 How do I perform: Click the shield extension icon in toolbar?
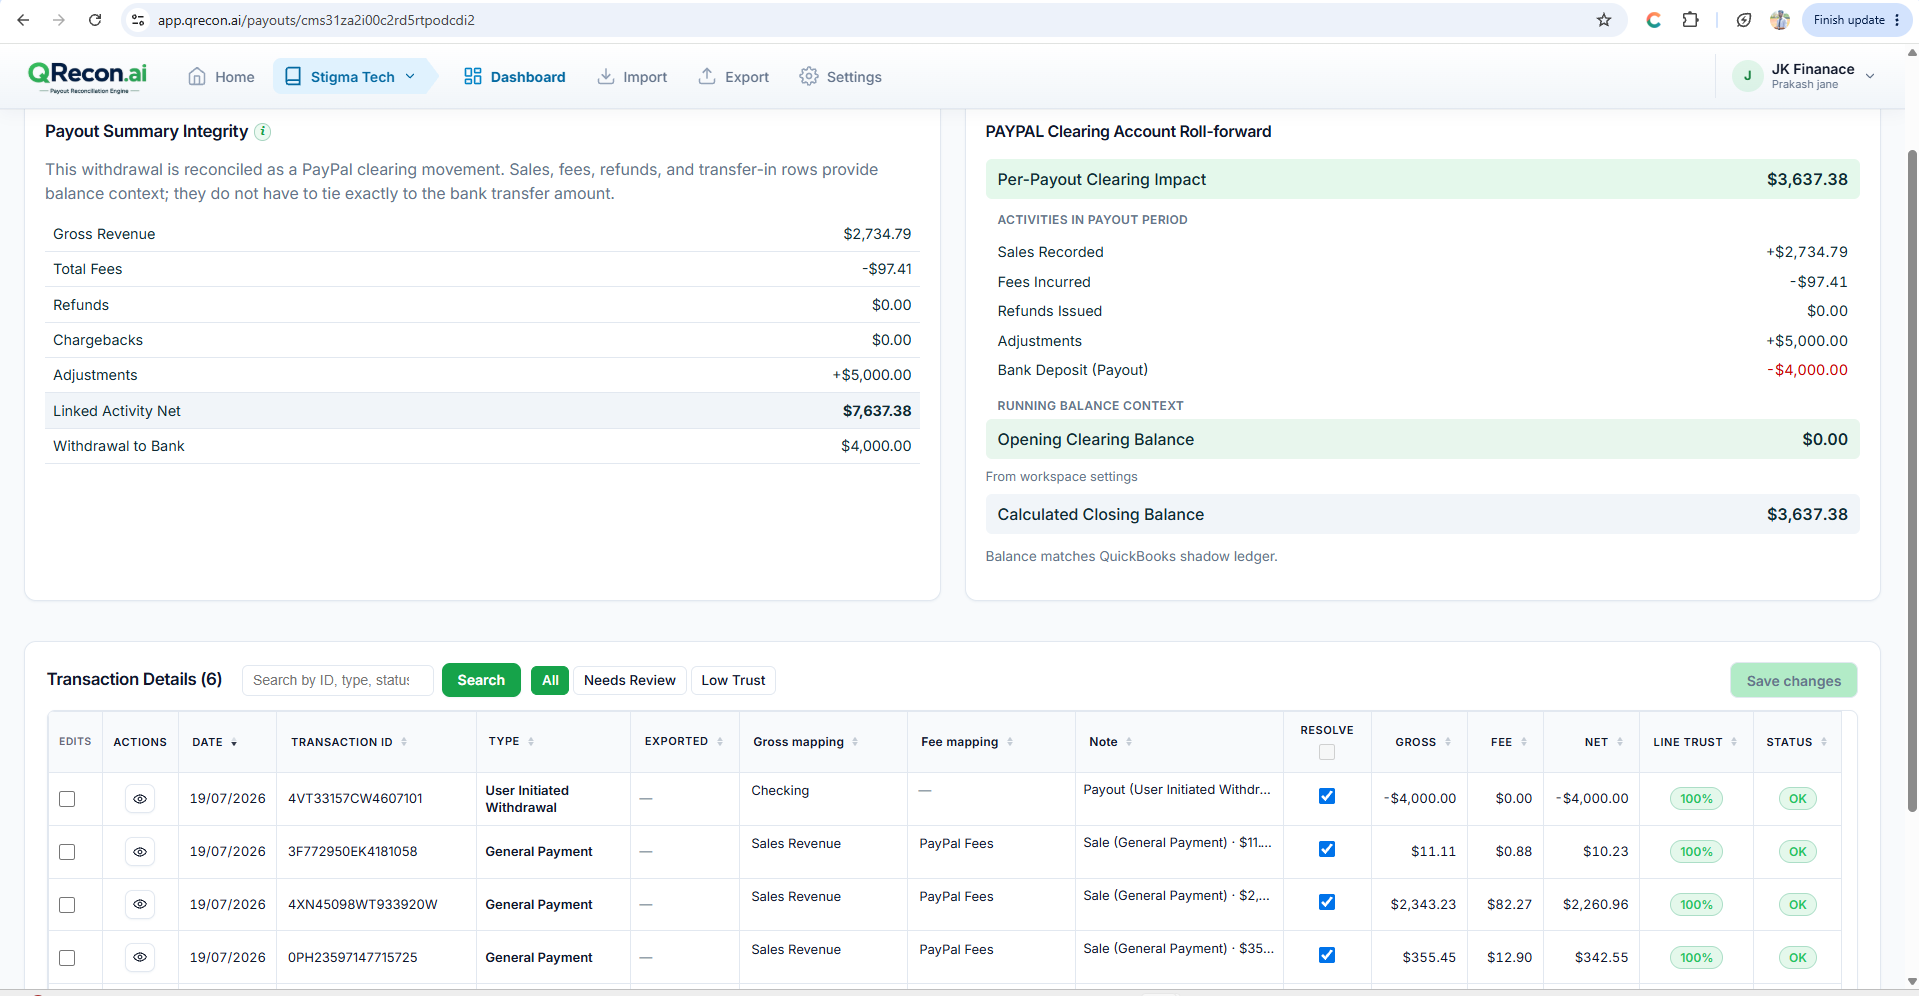click(1744, 20)
